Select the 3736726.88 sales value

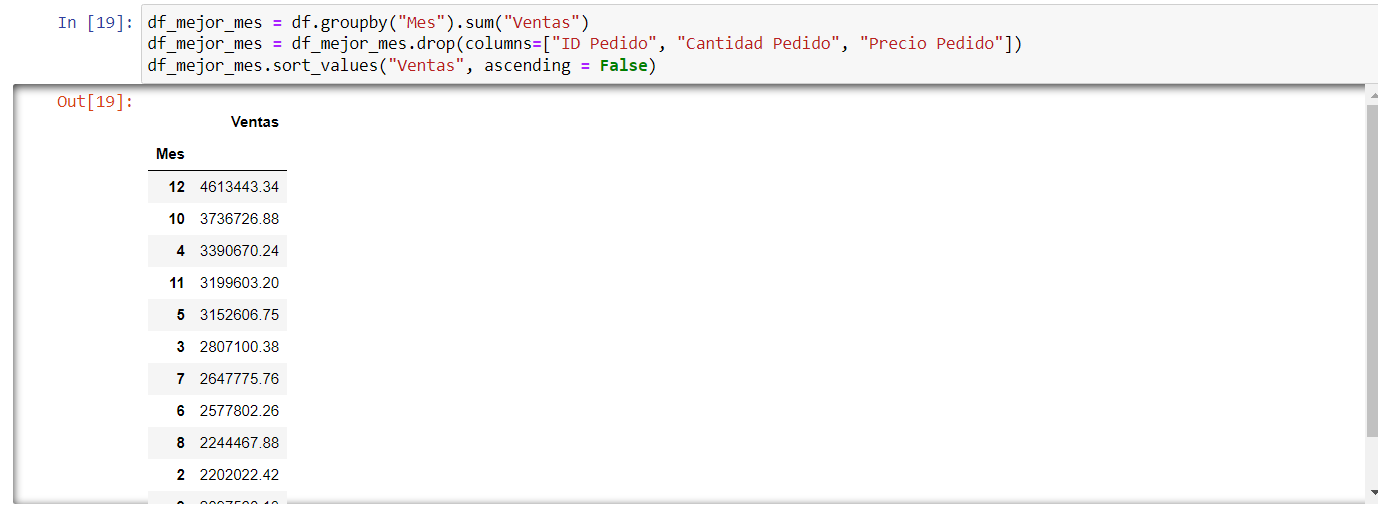(x=239, y=219)
